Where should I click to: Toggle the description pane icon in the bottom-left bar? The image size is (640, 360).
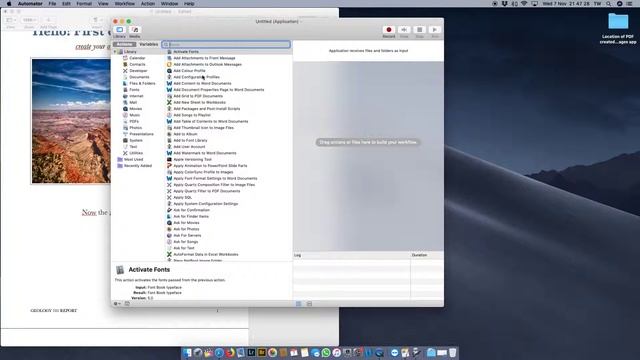(x=127, y=304)
